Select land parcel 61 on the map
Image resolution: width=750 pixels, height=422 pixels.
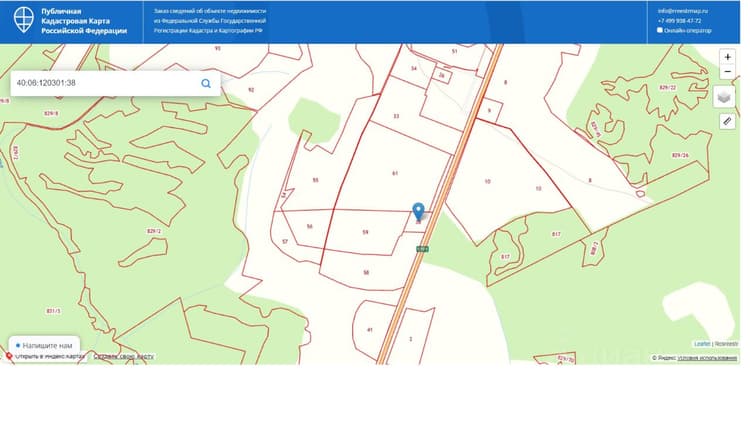click(395, 174)
